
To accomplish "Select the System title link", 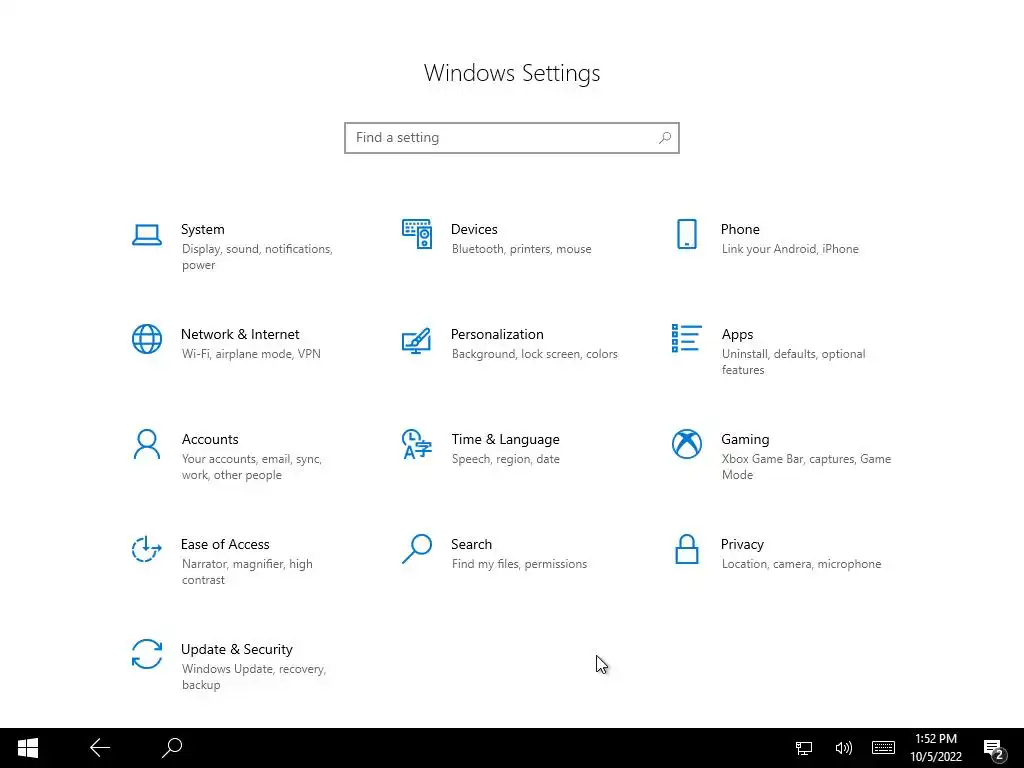I will point(202,229).
